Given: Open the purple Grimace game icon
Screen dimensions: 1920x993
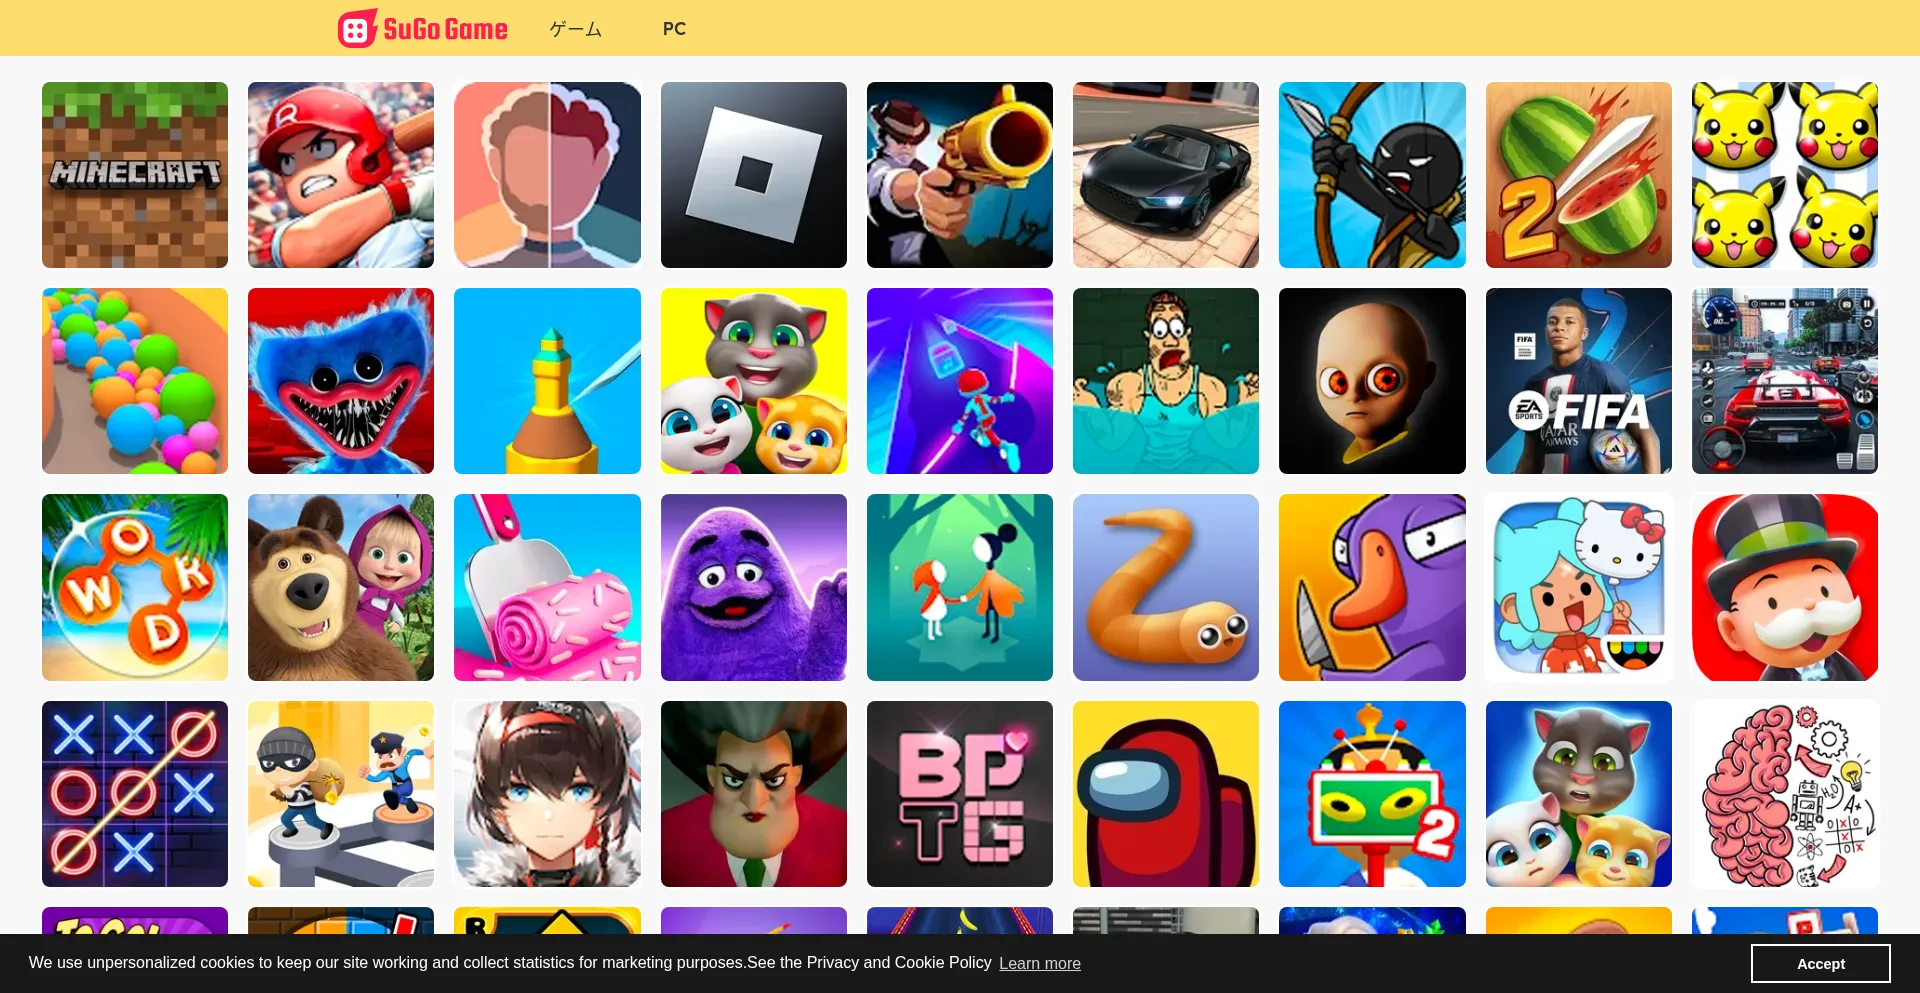Looking at the screenshot, I should [754, 588].
